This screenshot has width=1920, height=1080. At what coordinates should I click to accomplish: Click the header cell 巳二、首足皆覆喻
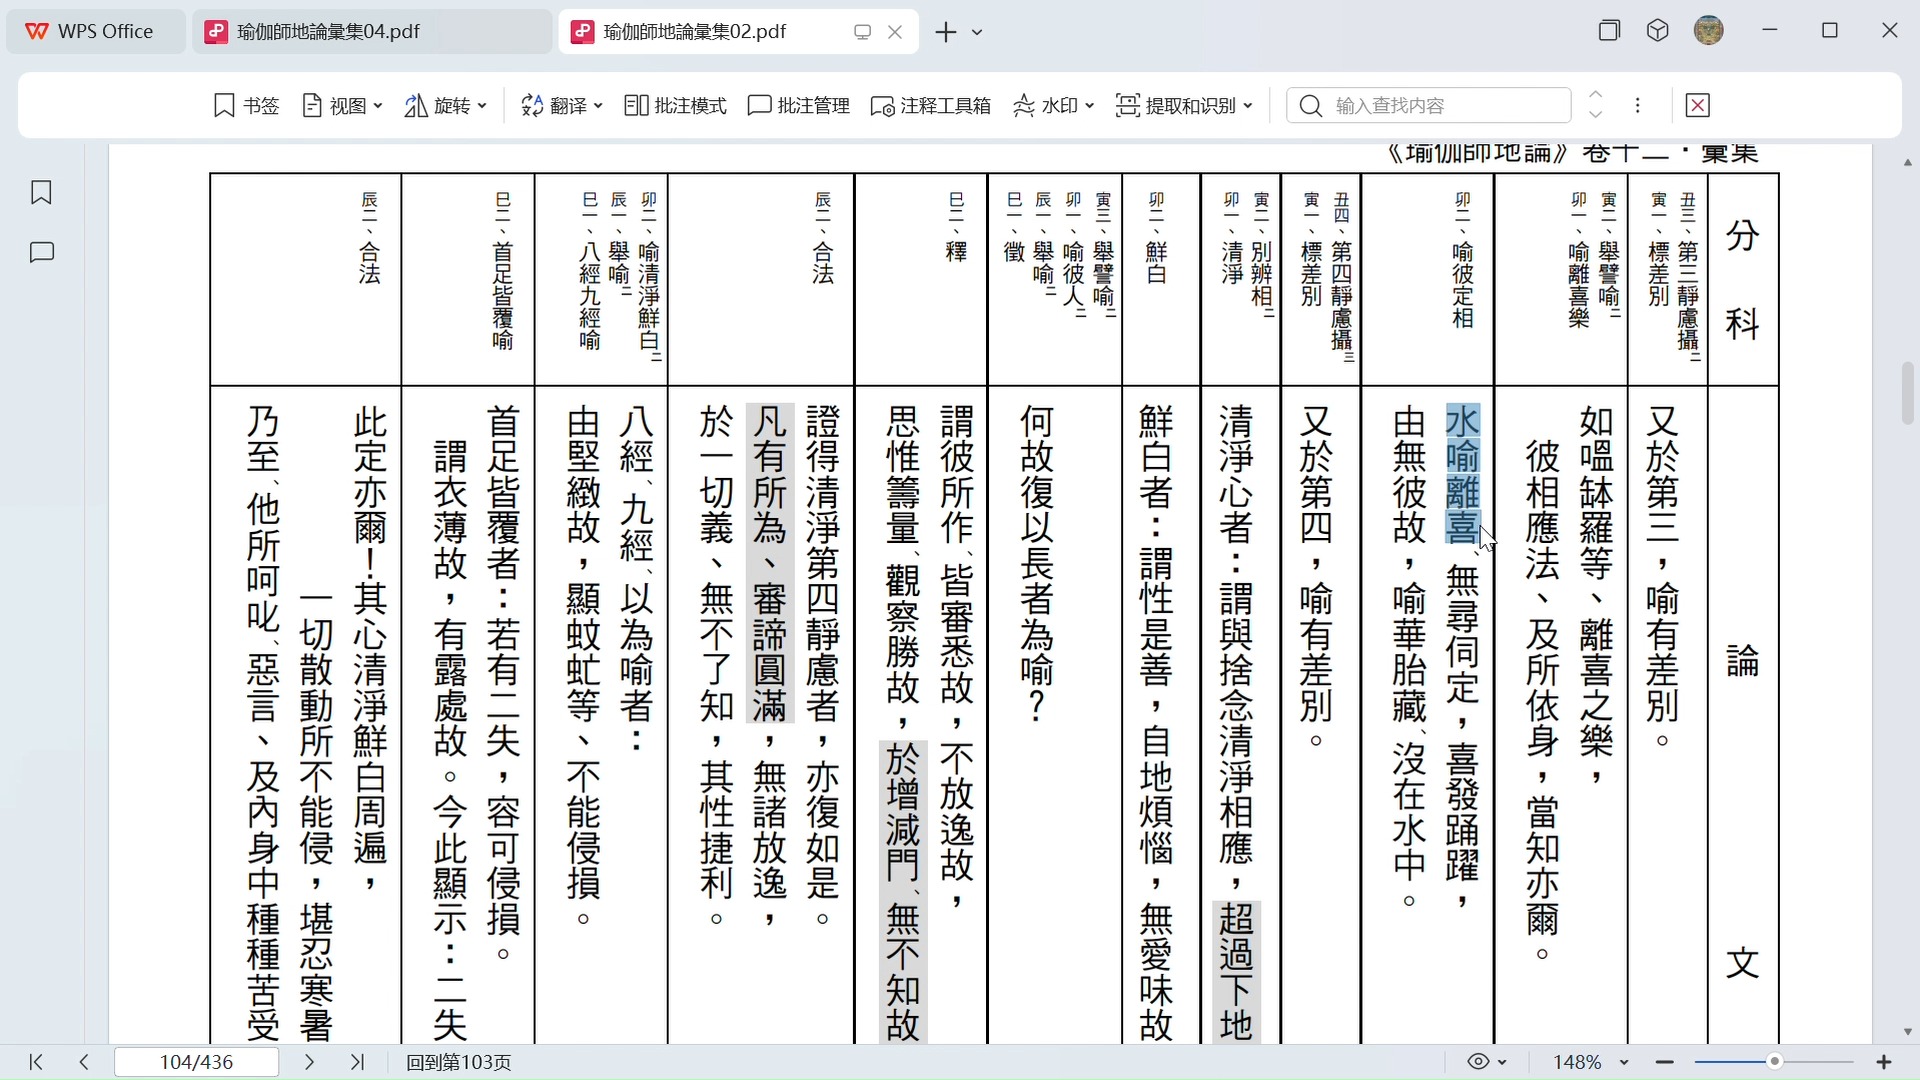[x=503, y=271]
